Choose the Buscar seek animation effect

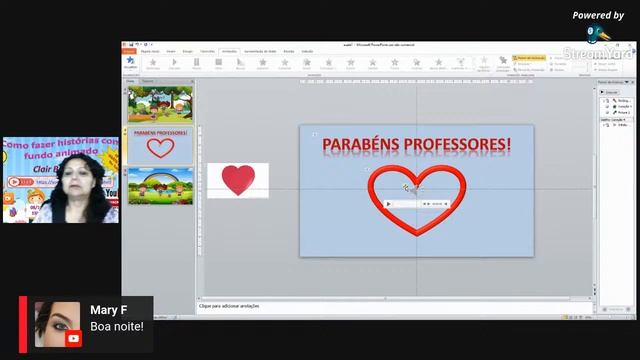(x=240, y=64)
